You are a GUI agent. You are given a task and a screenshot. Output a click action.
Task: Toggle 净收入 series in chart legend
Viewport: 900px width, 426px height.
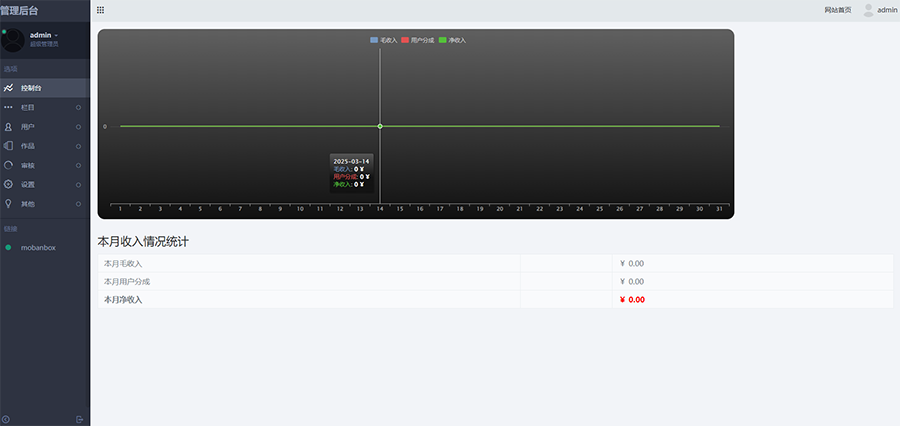click(x=452, y=40)
